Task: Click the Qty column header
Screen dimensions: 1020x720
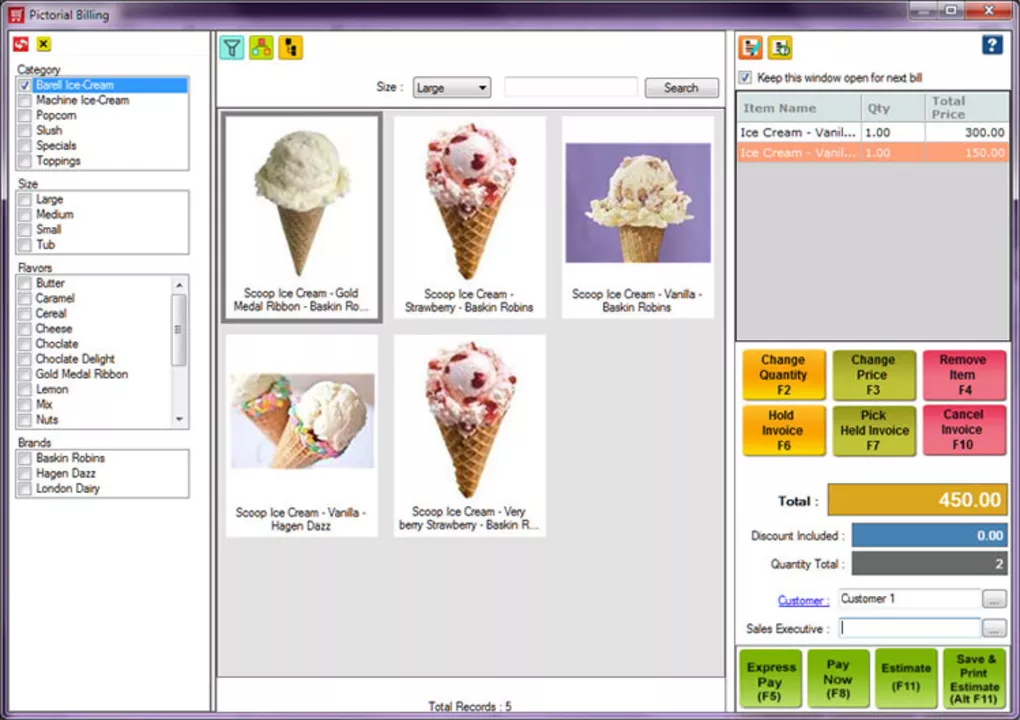Action: click(878, 108)
